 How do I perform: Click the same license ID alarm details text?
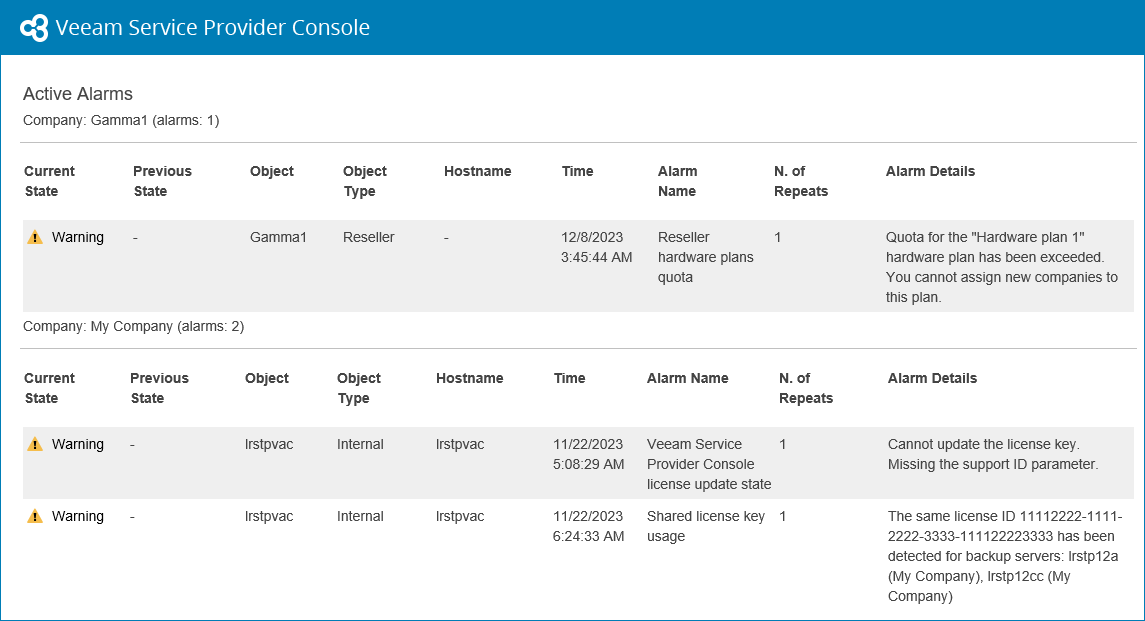click(x=1004, y=556)
